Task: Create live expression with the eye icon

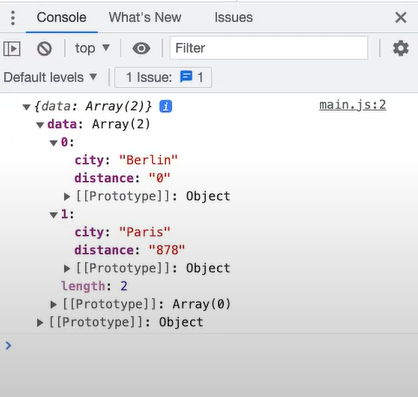Action: point(141,48)
